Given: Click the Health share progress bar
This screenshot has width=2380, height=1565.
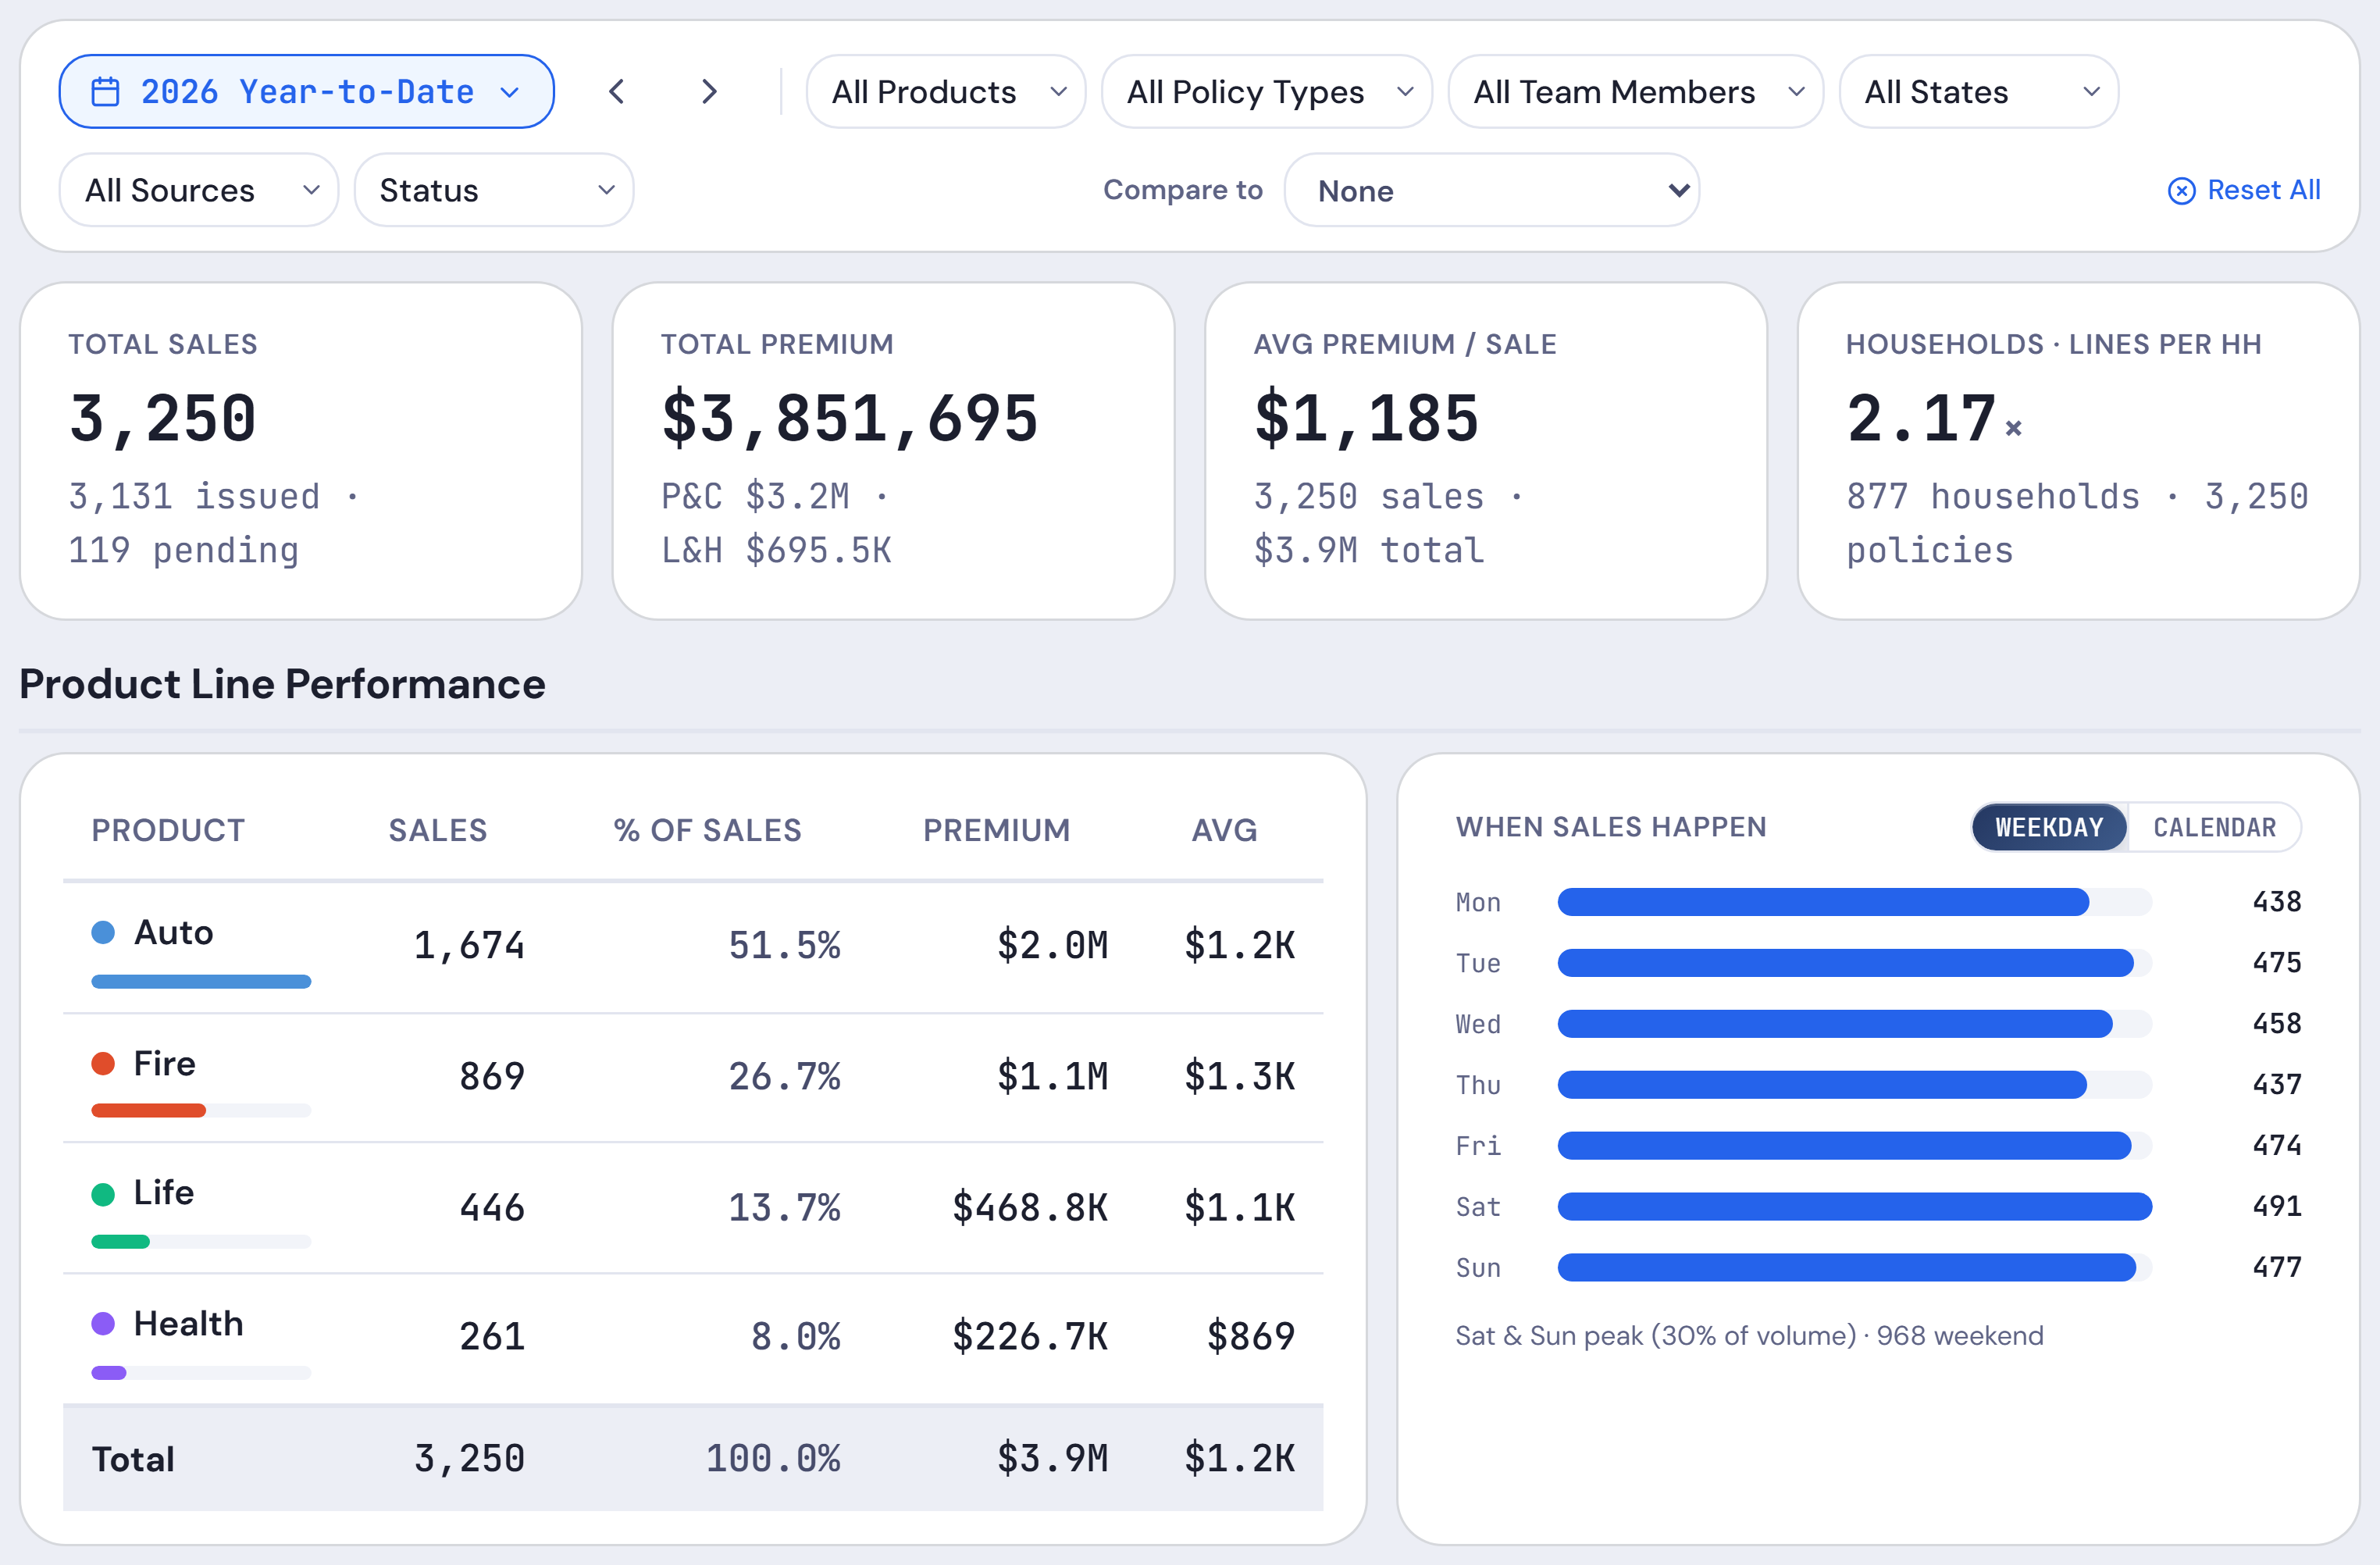Looking at the screenshot, I should [x=201, y=1373].
